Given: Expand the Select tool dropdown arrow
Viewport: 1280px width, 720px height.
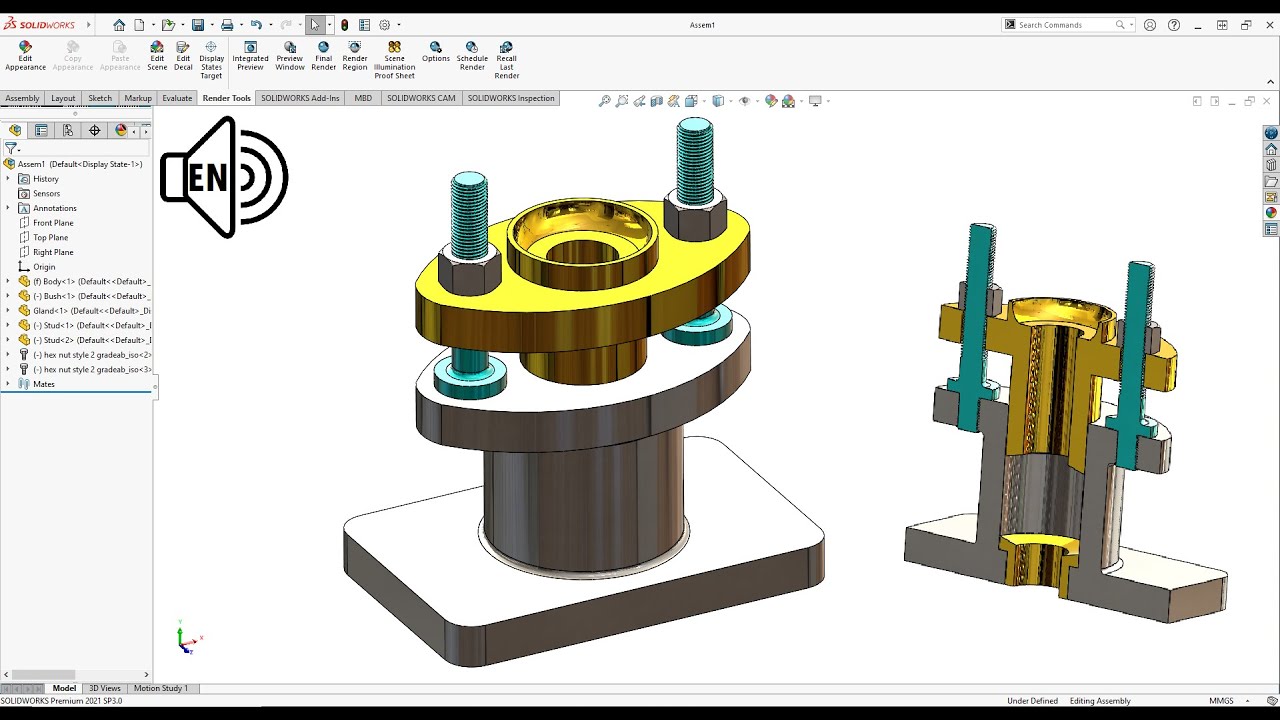Looking at the screenshot, I should (329, 25).
